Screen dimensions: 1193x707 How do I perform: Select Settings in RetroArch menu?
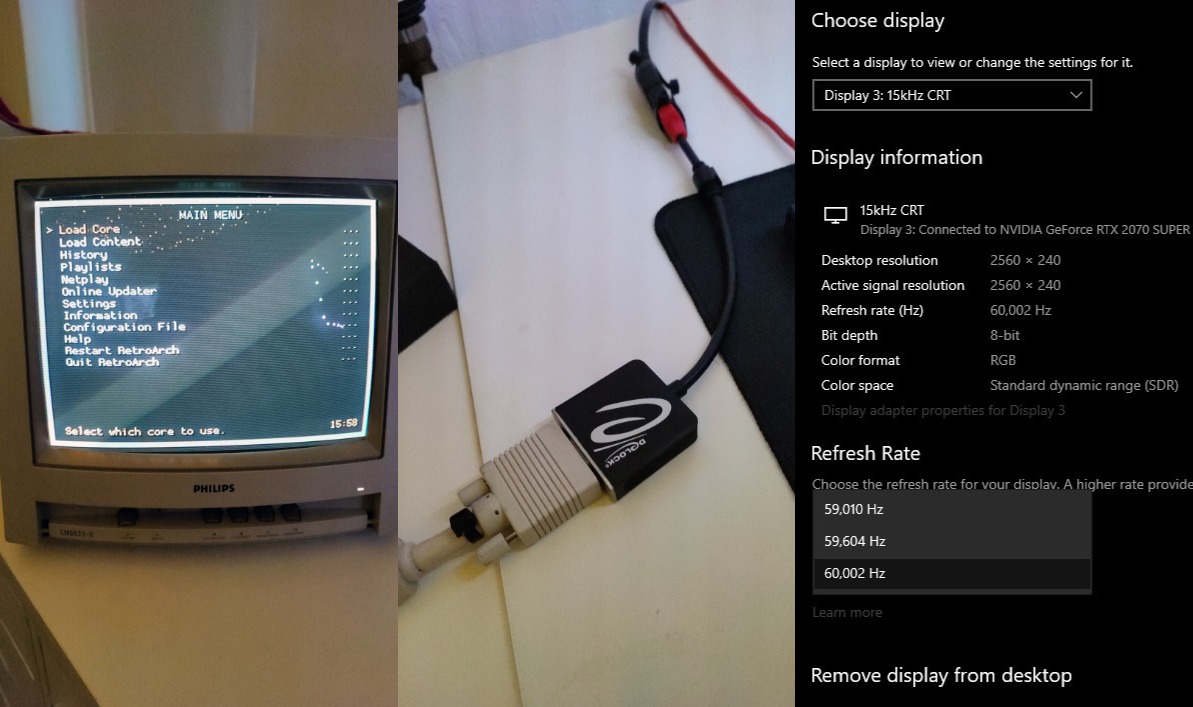[x=89, y=304]
